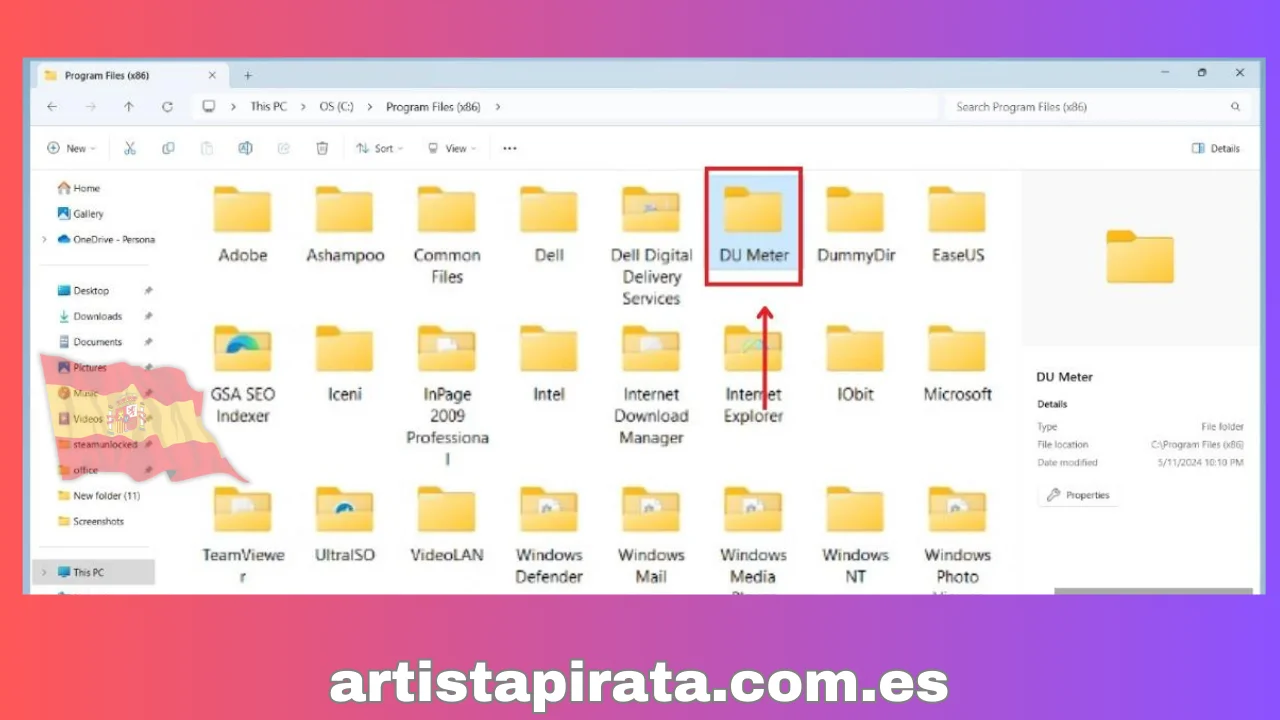Open the View dropdown menu
This screenshot has width=1280, height=720.
(x=452, y=148)
